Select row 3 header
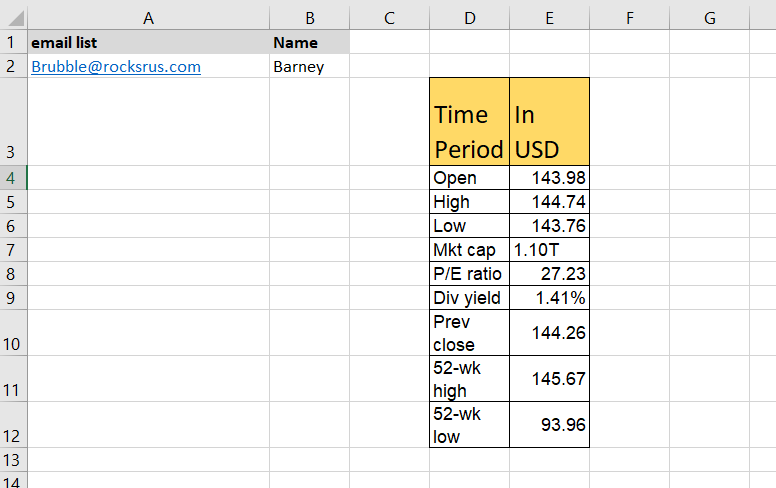 [x=13, y=122]
